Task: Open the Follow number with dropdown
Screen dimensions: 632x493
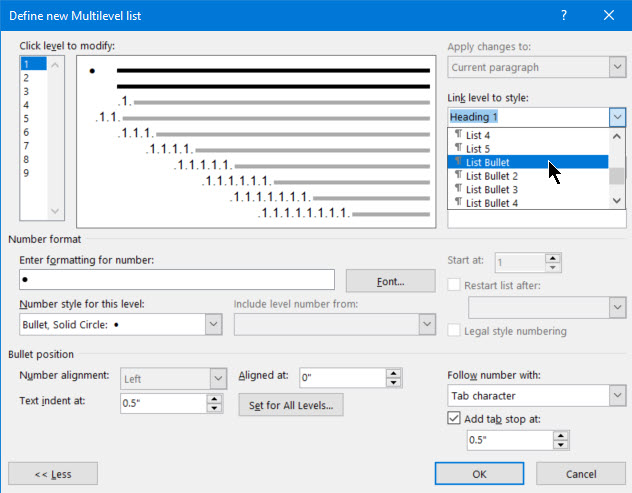Action: click(x=617, y=395)
